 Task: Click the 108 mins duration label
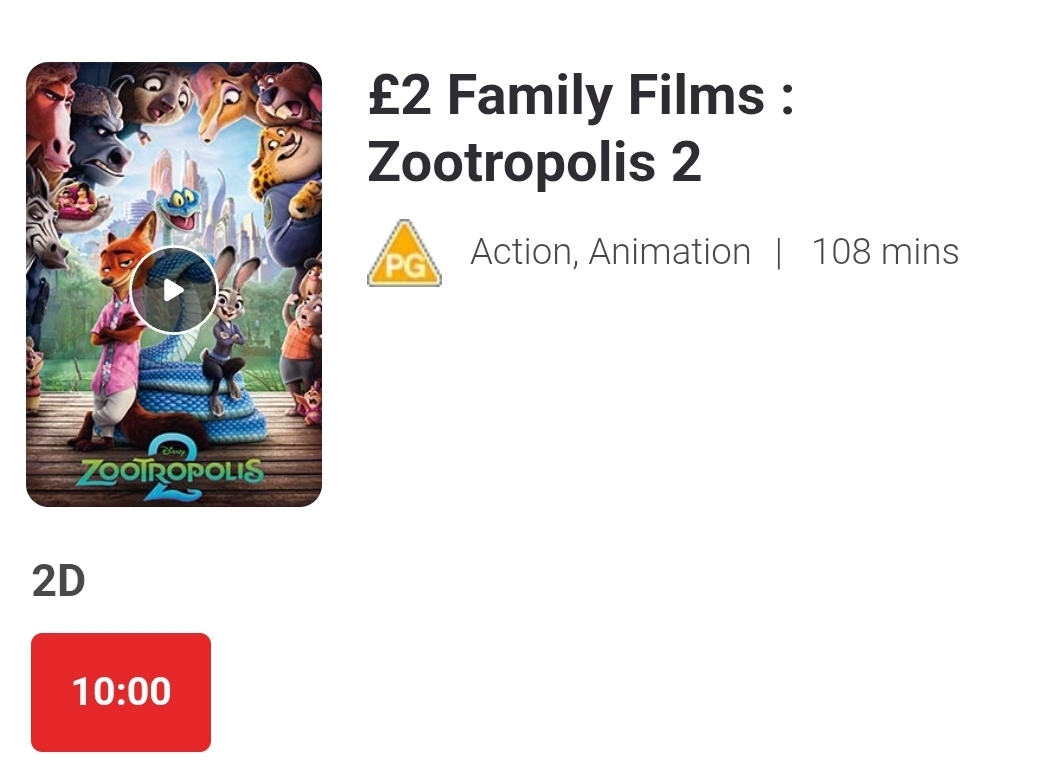[885, 252]
